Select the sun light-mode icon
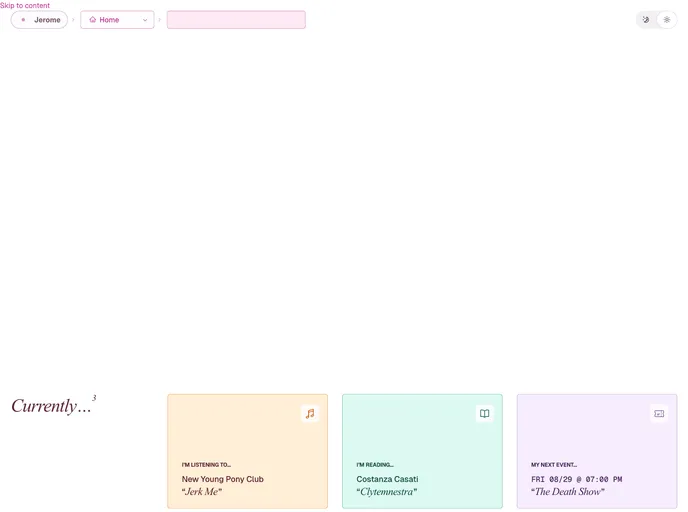The image size is (688, 512). click(x=666, y=20)
